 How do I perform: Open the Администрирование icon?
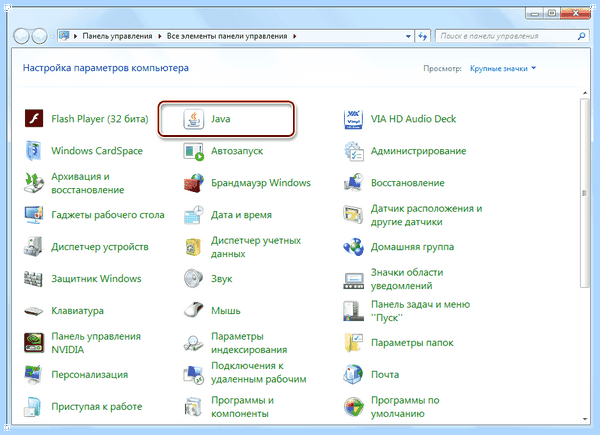pos(353,151)
